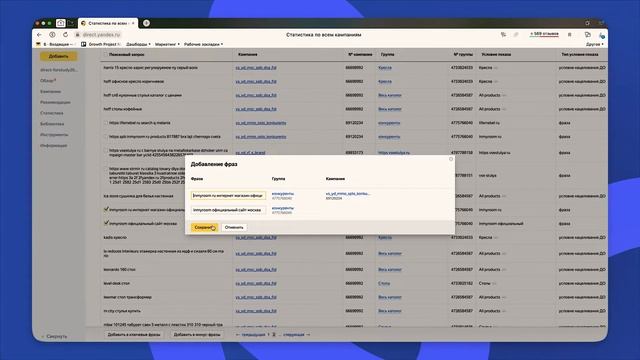Open the campaign link in the 'level desk стол' row
The height and width of the screenshot is (360, 640).
[256, 283]
